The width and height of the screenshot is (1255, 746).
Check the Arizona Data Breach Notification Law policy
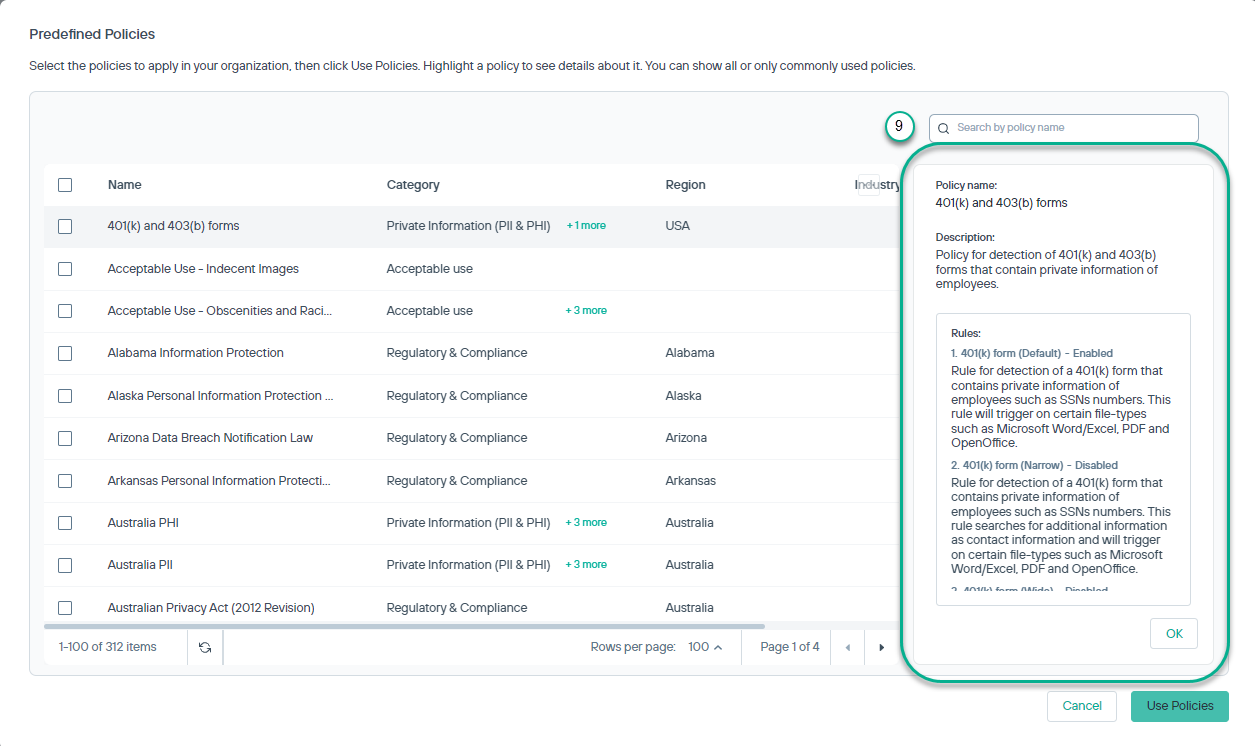tap(65, 438)
